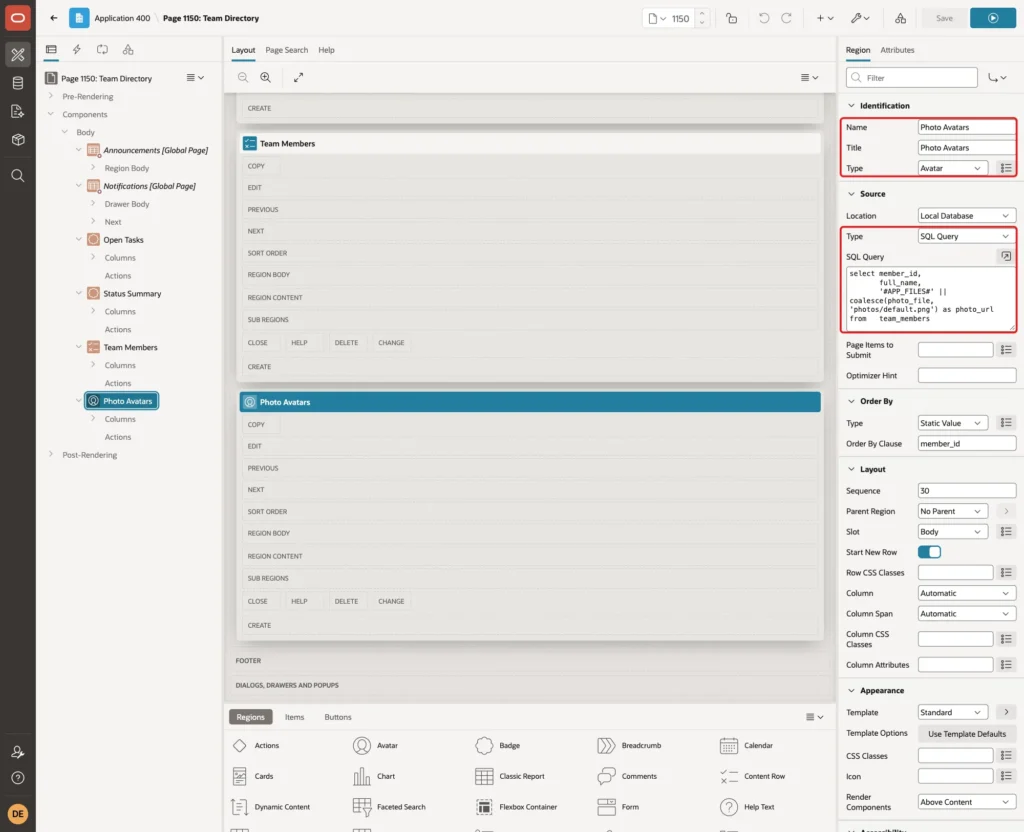Open the Layout tab
The height and width of the screenshot is (832, 1024).
(x=243, y=50)
